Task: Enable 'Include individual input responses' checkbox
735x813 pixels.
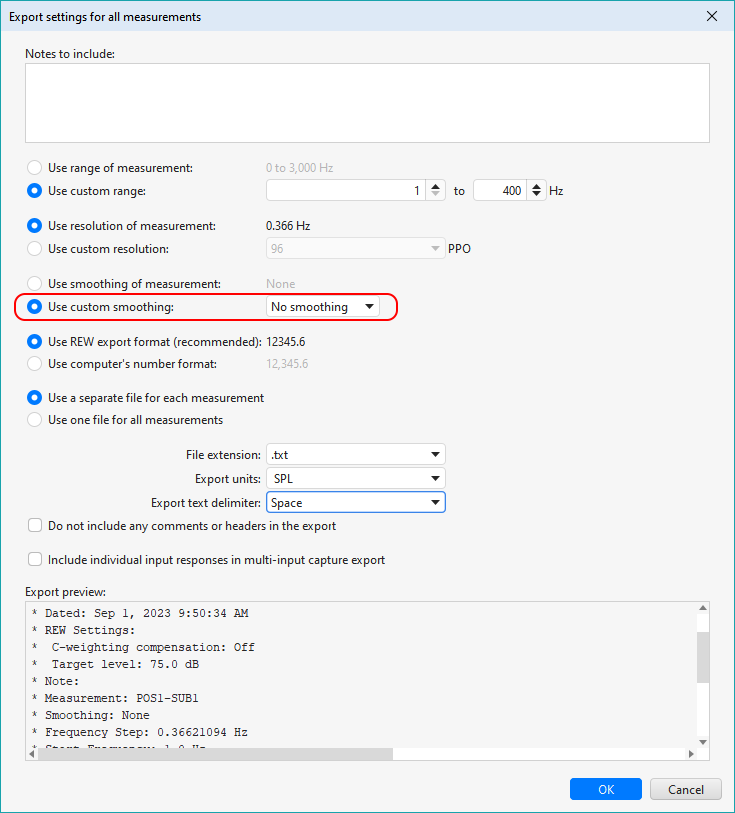Action: click(x=35, y=559)
